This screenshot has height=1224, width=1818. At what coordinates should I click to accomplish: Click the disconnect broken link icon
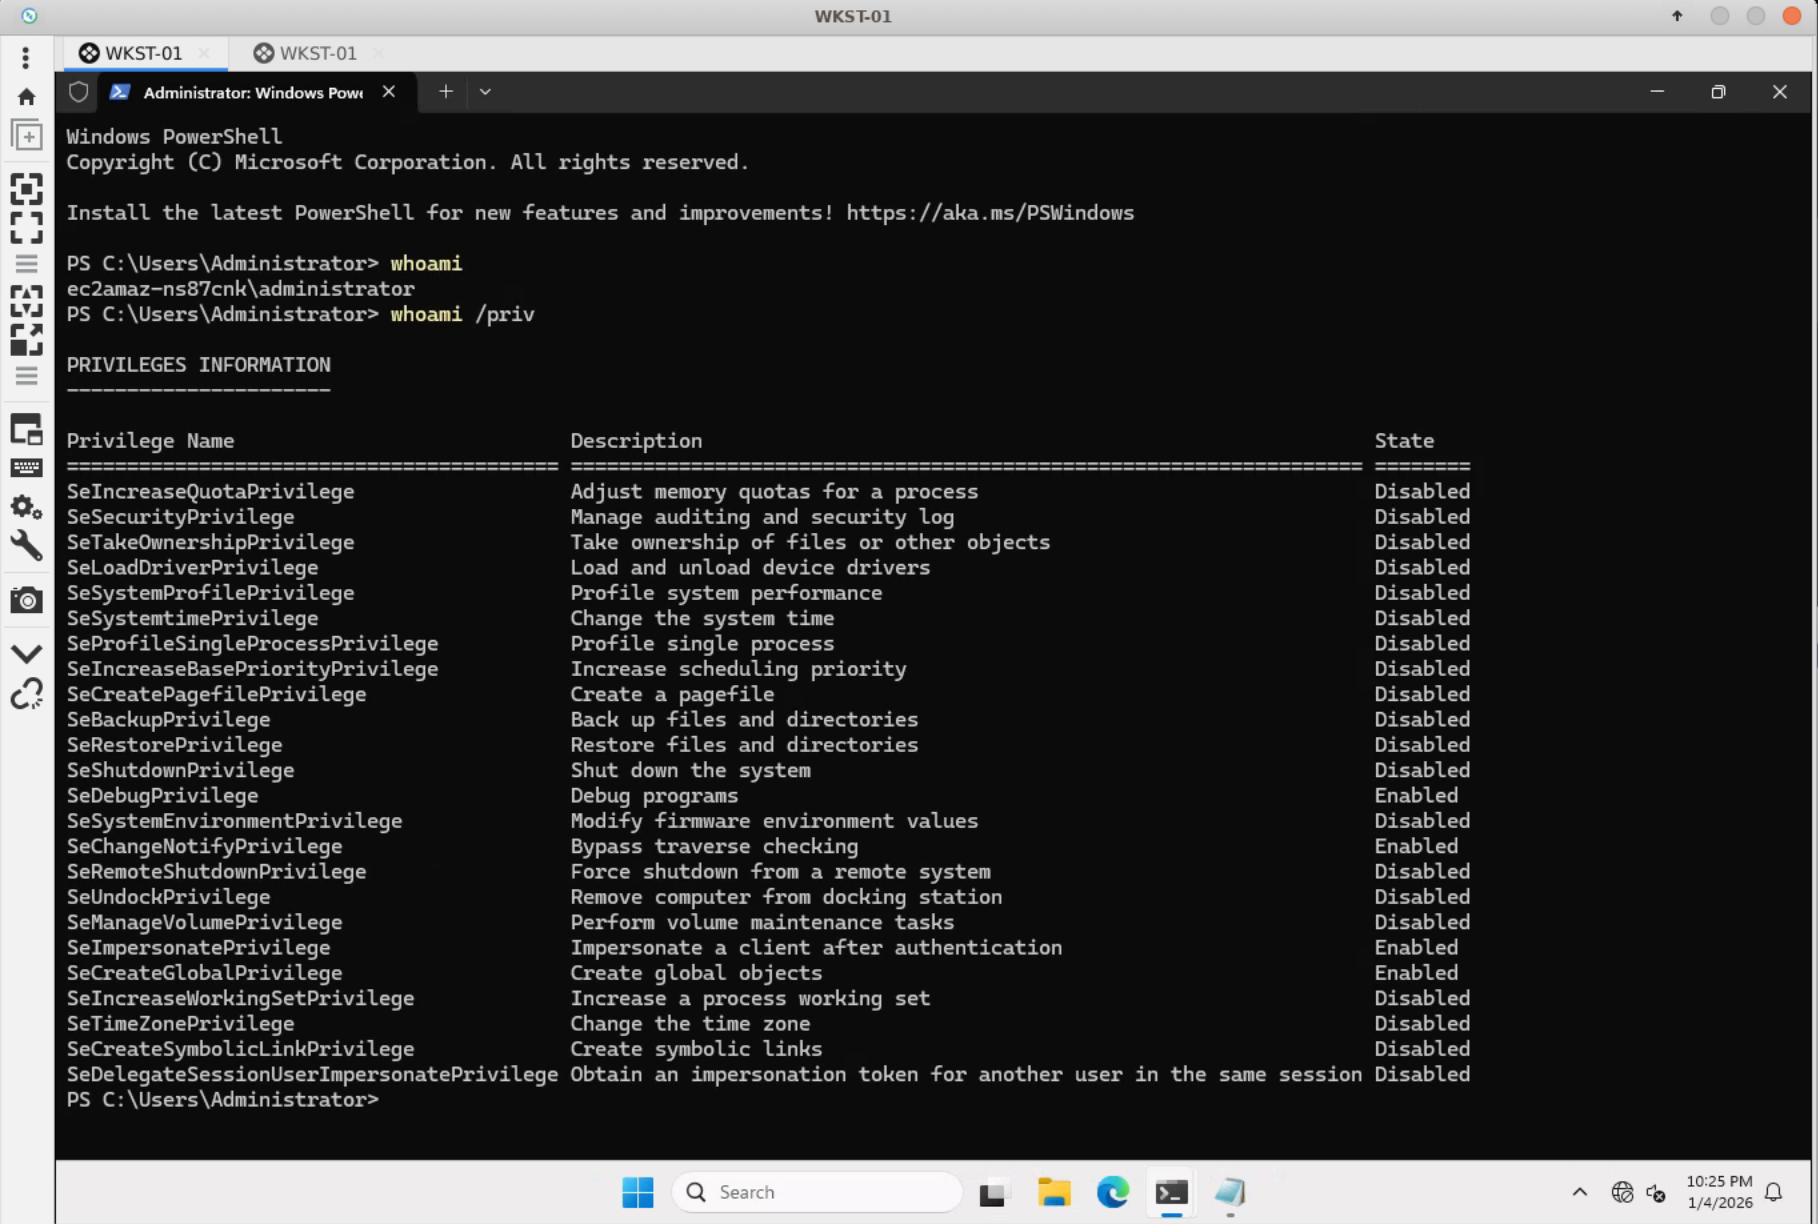click(x=27, y=694)
